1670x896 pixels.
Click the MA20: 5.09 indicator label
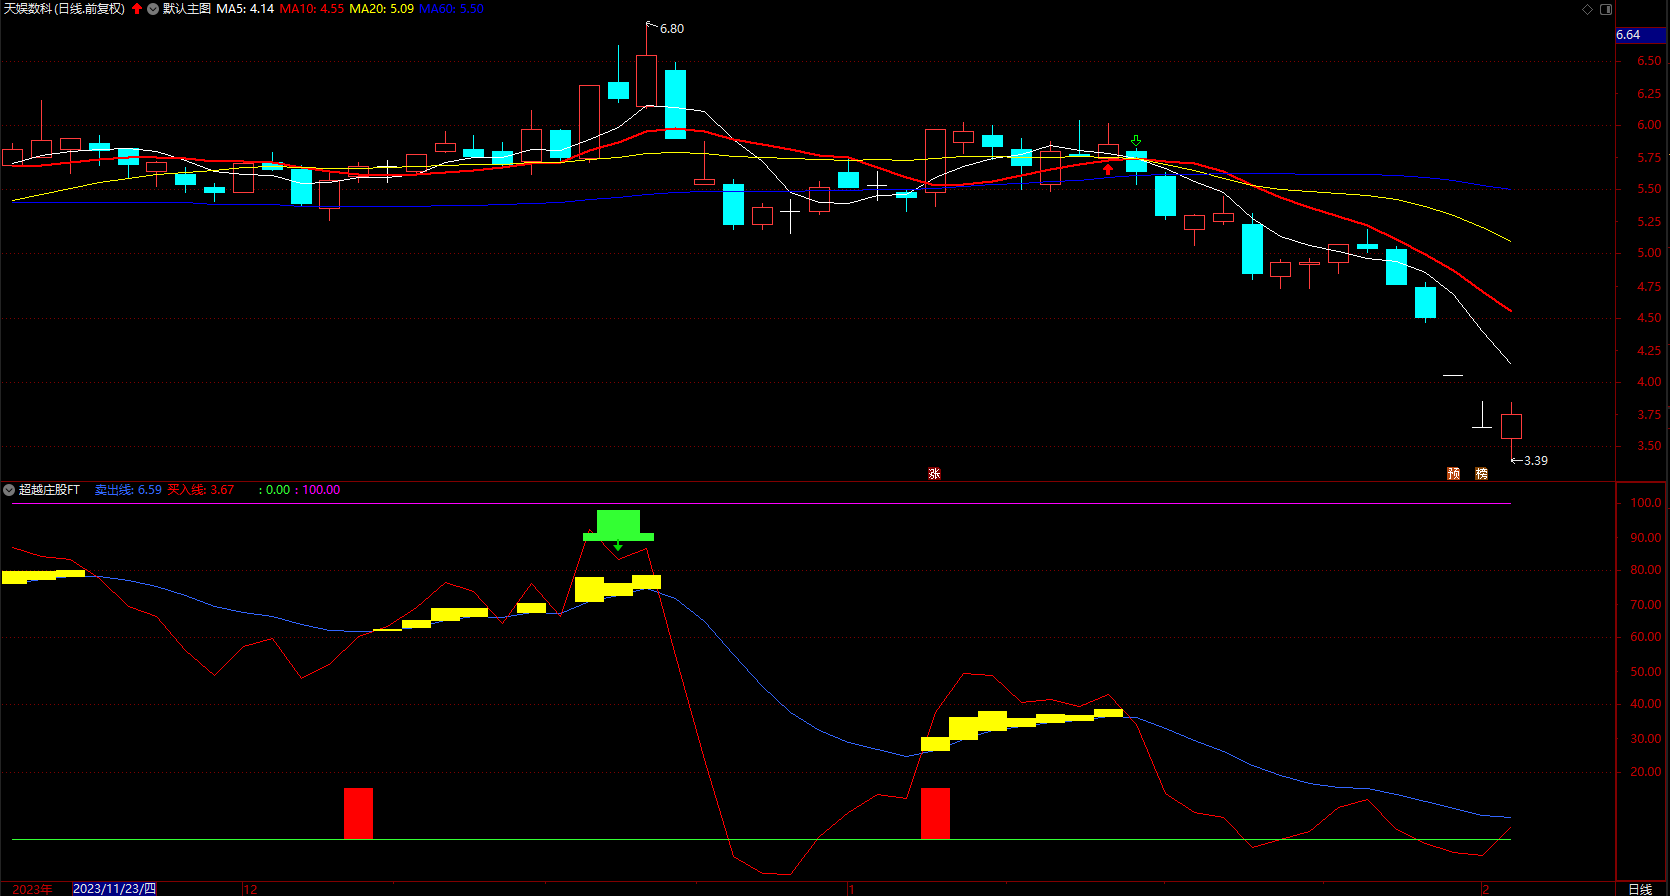click(x=381, y=9)
